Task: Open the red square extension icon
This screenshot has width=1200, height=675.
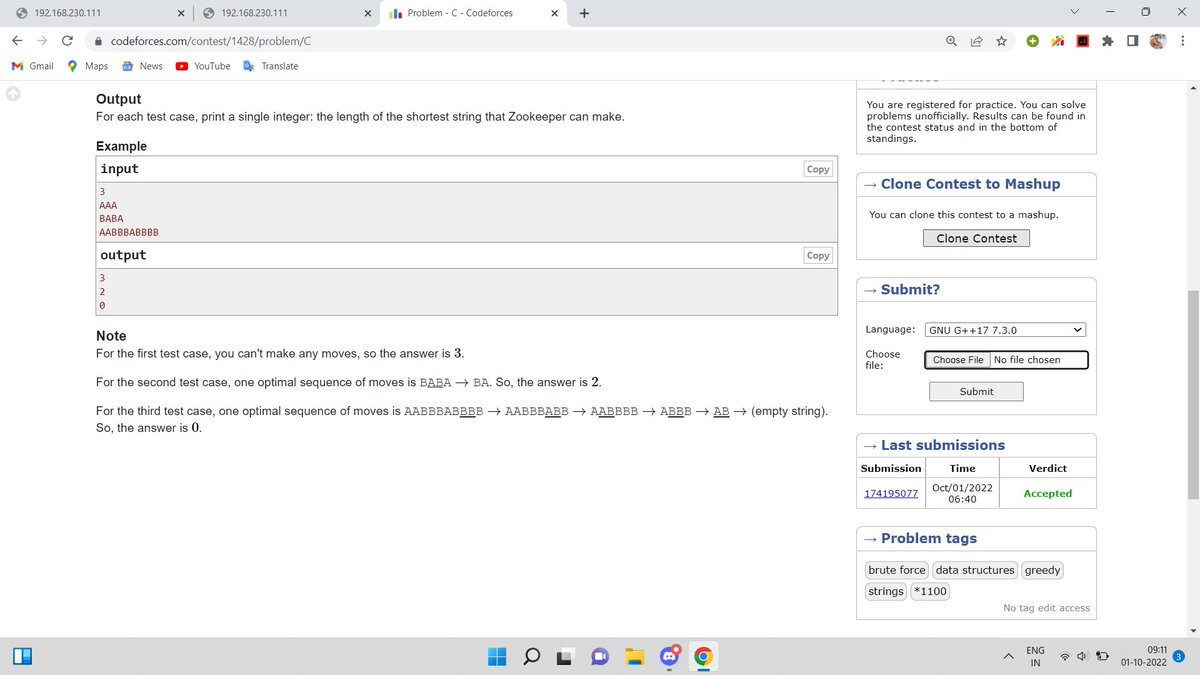Action: pos(1082,41)
